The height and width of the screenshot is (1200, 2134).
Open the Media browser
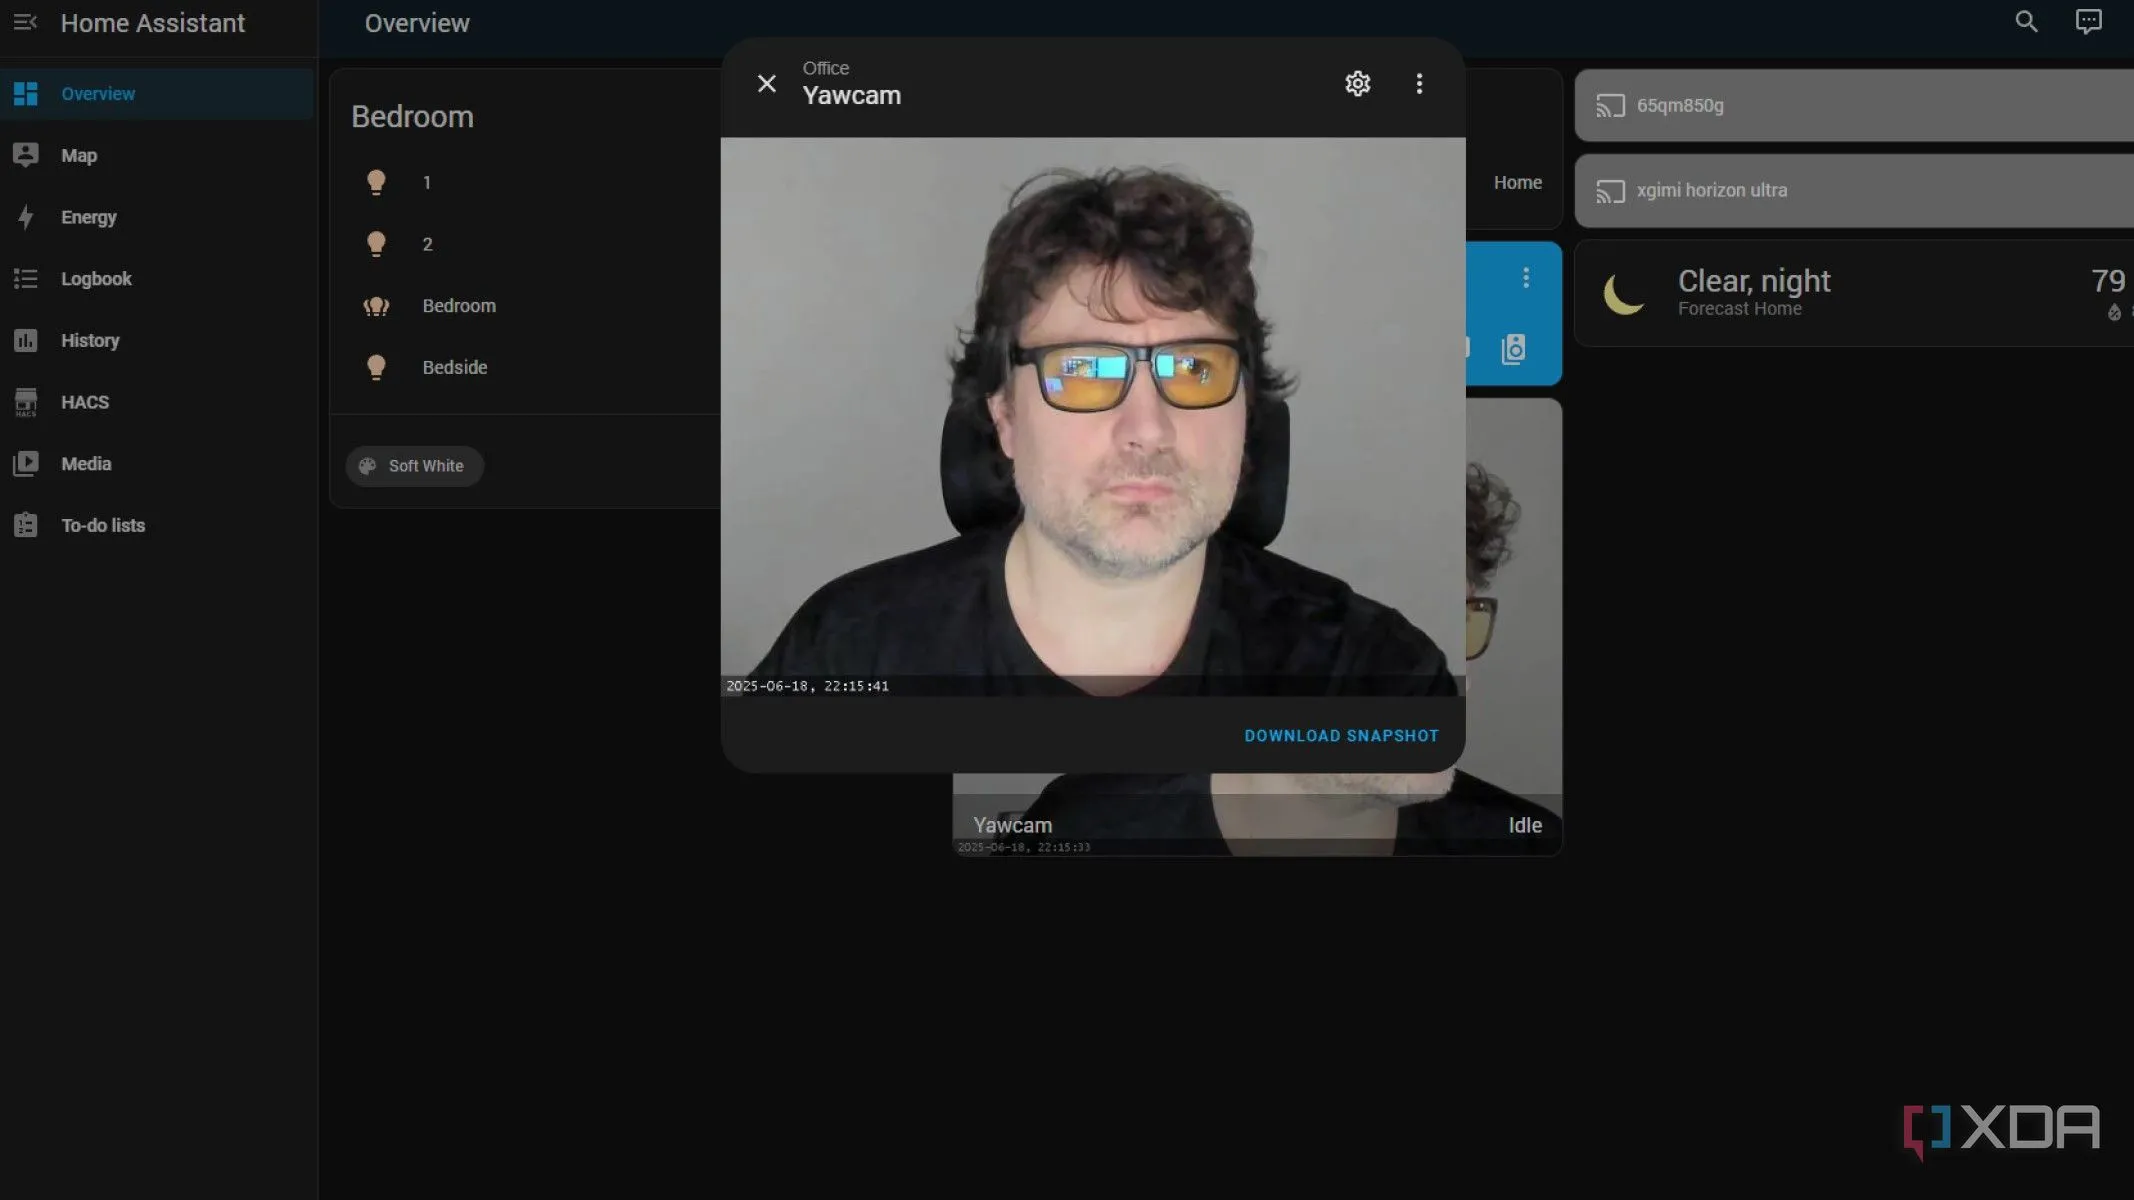[x=157, y=464]
